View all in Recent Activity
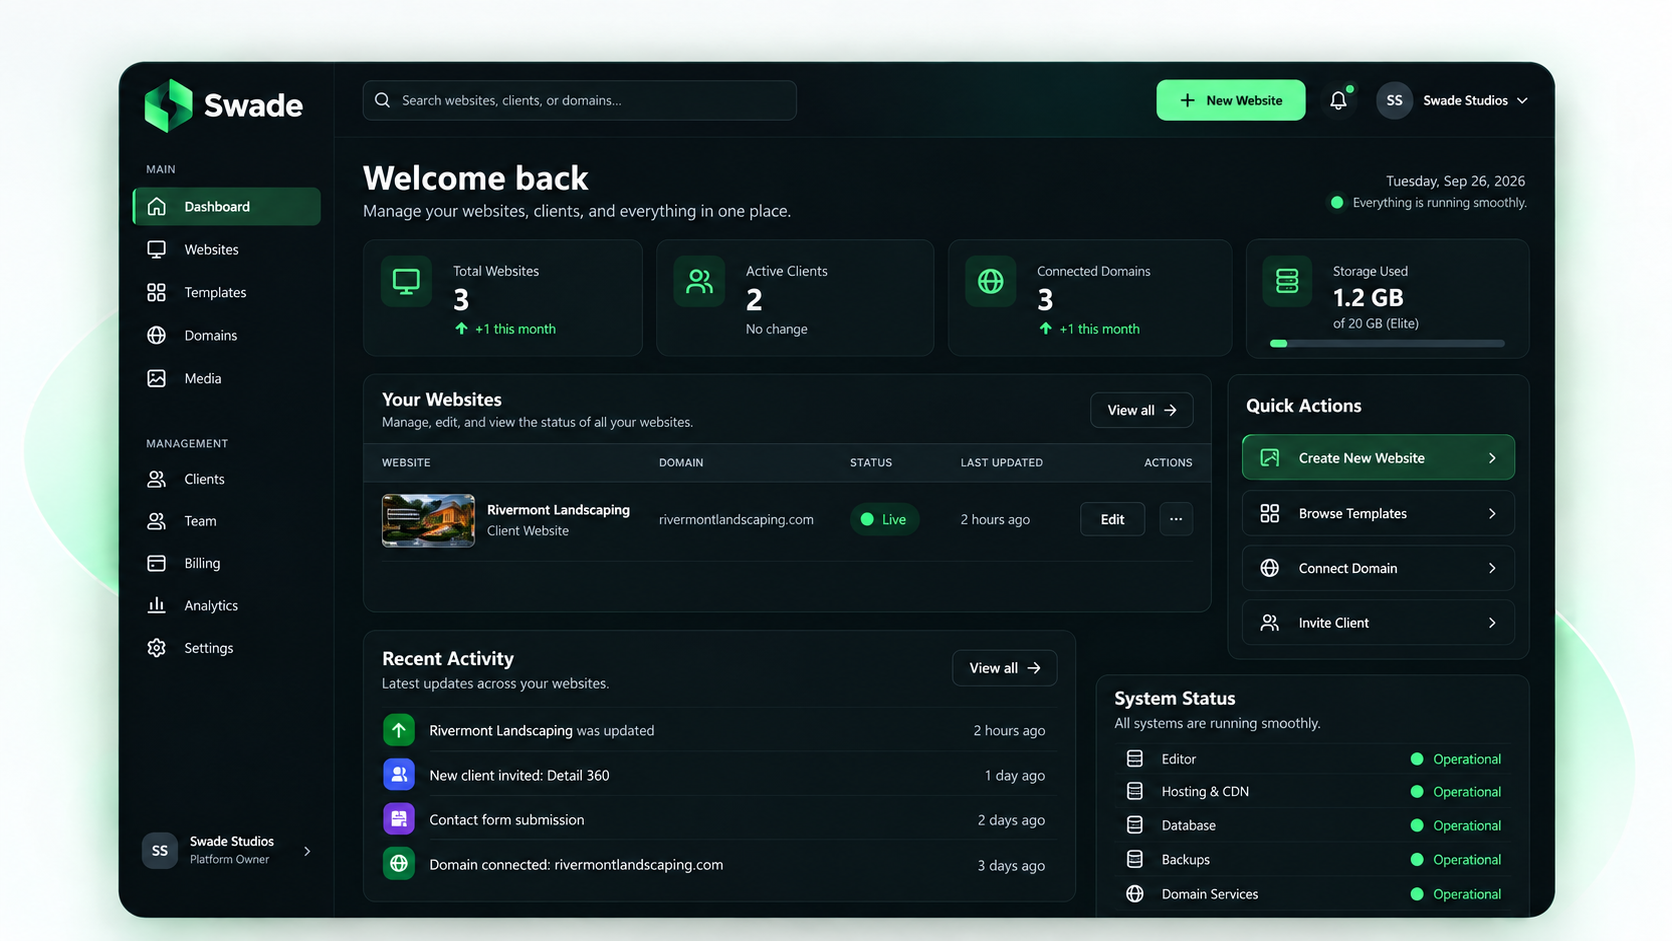1672x941 pixels. [1004, 668]
